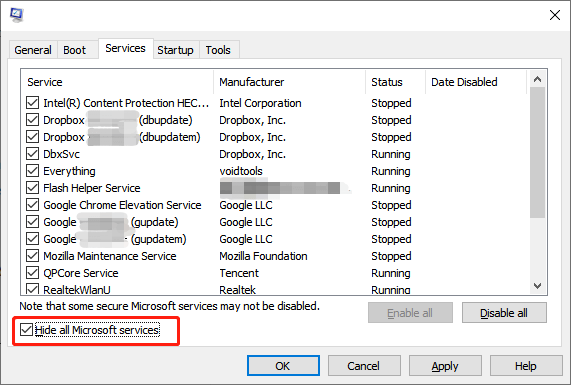Uncheck Mozilla Maintenance Service checkbox

pyautogui.click(x=33, y=256)
